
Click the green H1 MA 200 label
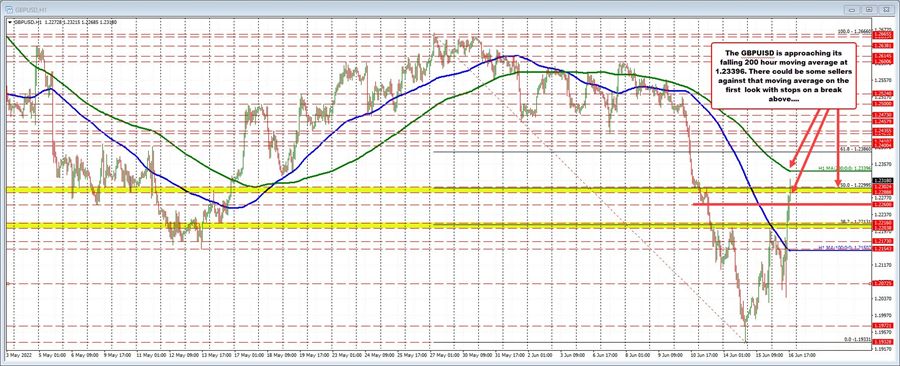point(845,169)
